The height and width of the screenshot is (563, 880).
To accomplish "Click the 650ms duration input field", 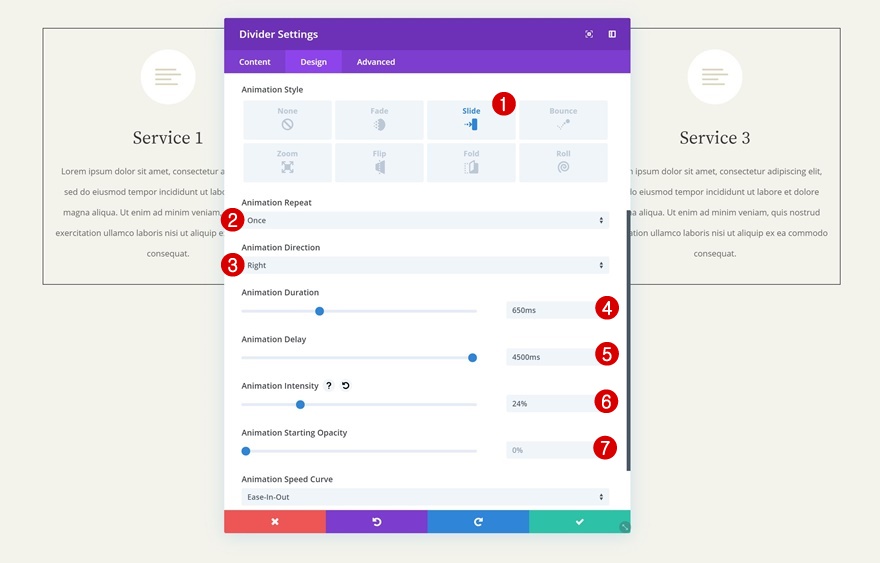I will 557,310.
